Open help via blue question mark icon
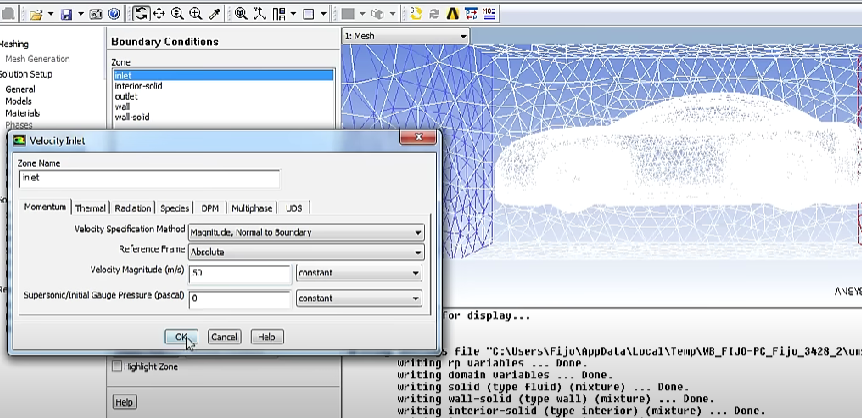Viewport: 862px width, 418px height. pyautogui.click(x=115, y=14)
